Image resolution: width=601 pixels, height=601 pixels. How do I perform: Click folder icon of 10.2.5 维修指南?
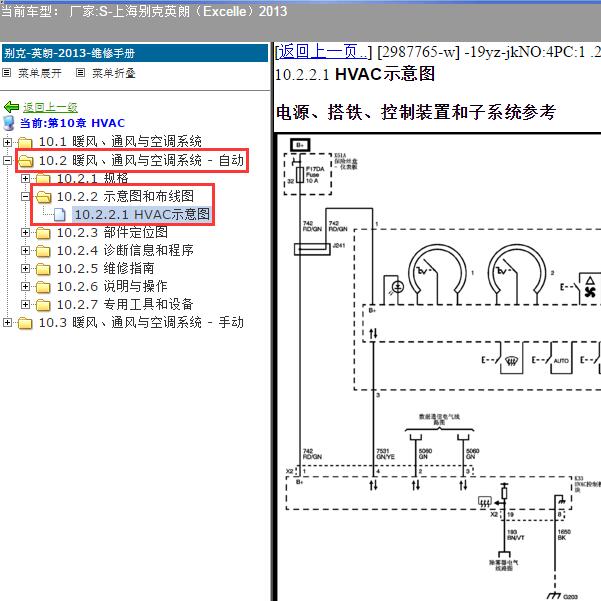coord(43,269)
